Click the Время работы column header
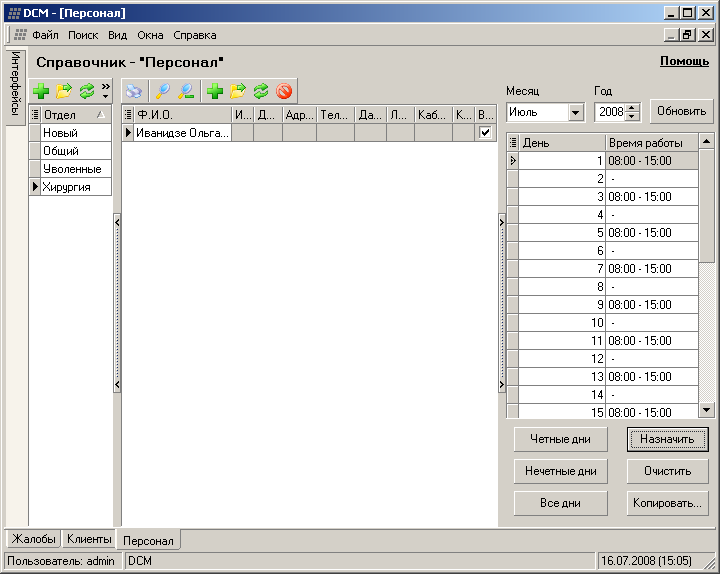Image resolution: width=720 pixels, height=574 pixels. [x=652, y=143]
